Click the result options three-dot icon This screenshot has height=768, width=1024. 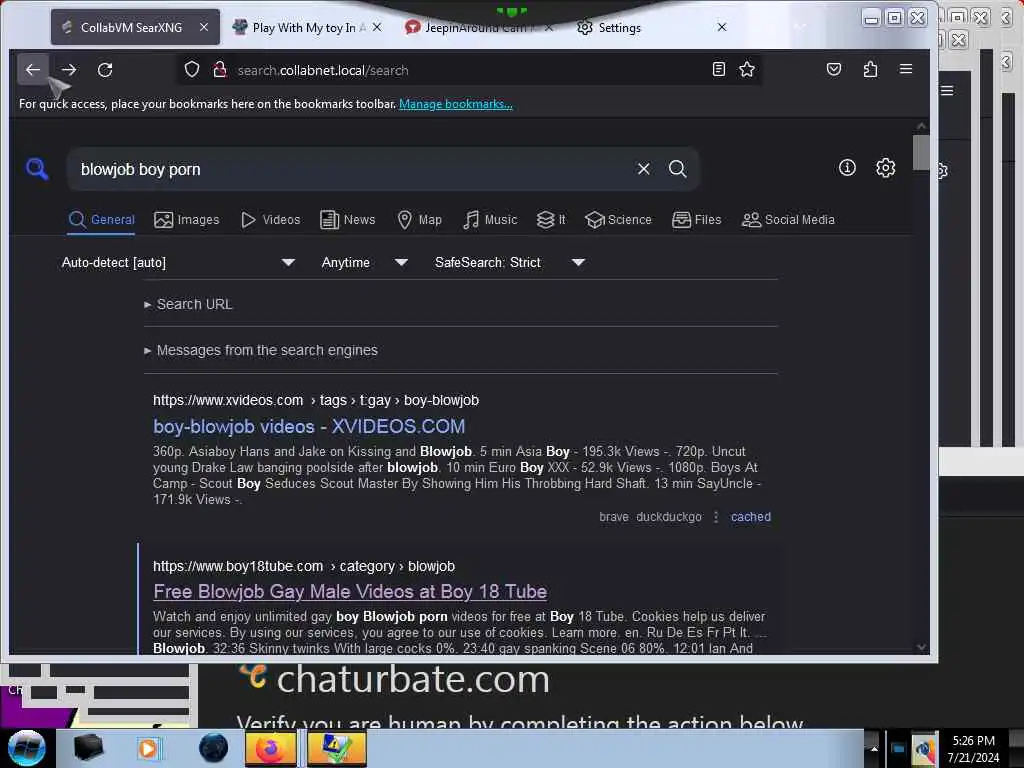(x=716, y=517)
